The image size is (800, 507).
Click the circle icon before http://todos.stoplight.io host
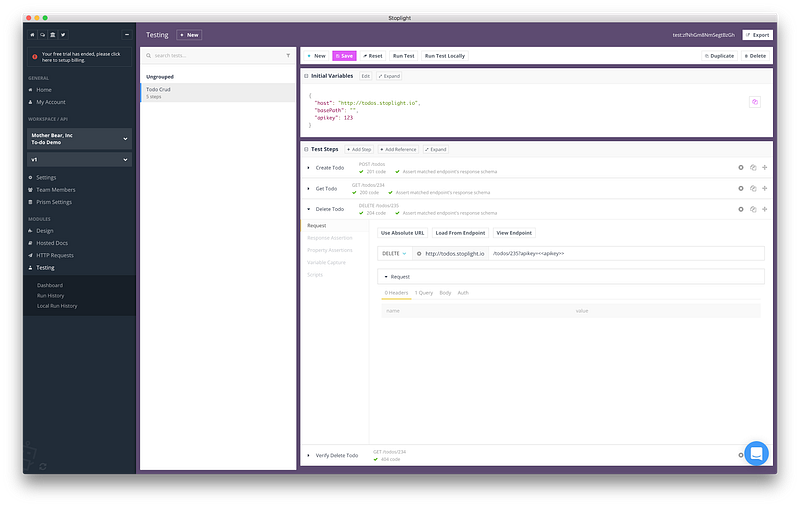[419, 254]
